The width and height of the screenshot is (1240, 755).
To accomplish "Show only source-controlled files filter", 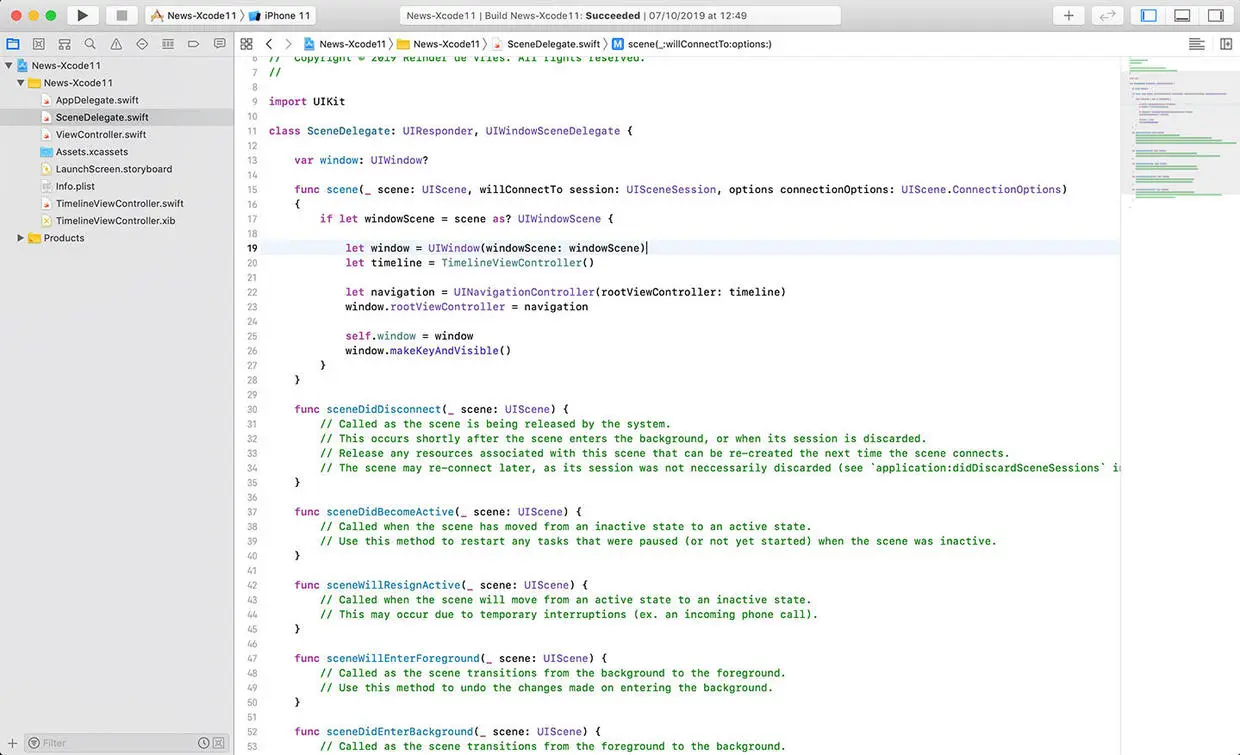I will point(219,743).
